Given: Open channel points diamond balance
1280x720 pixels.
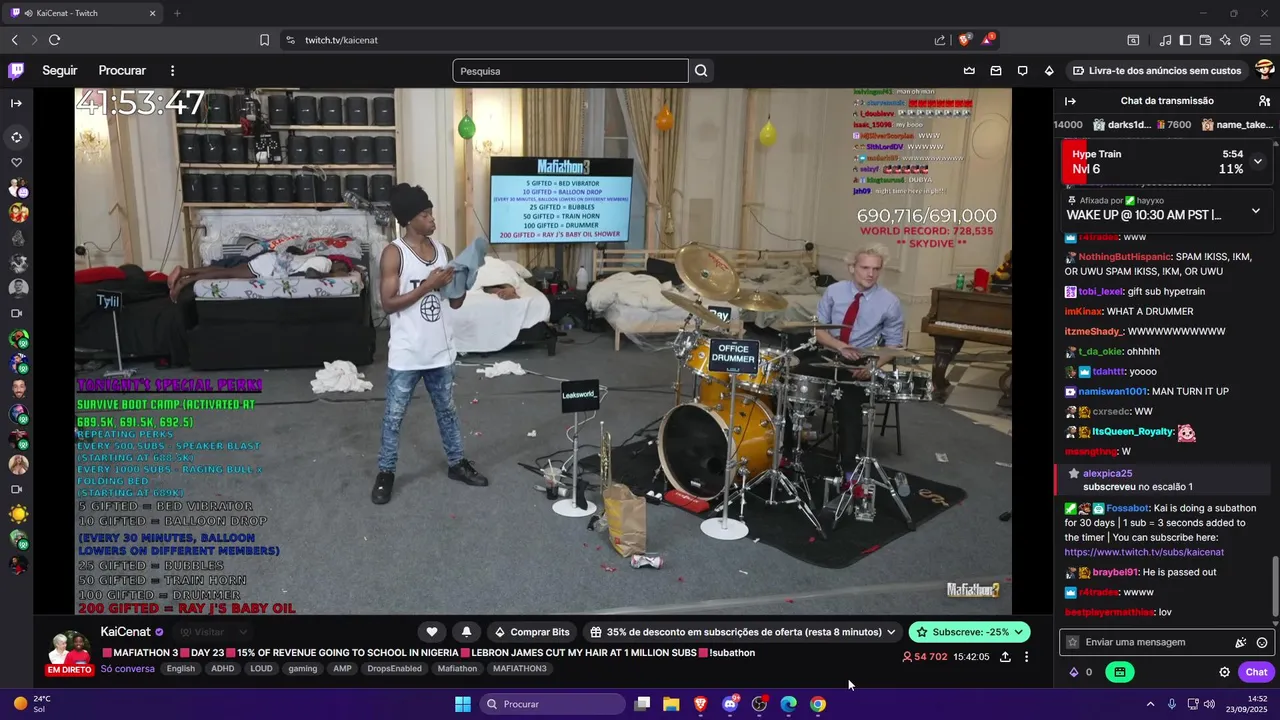Looking at the screenshot, I should 1081,672.
